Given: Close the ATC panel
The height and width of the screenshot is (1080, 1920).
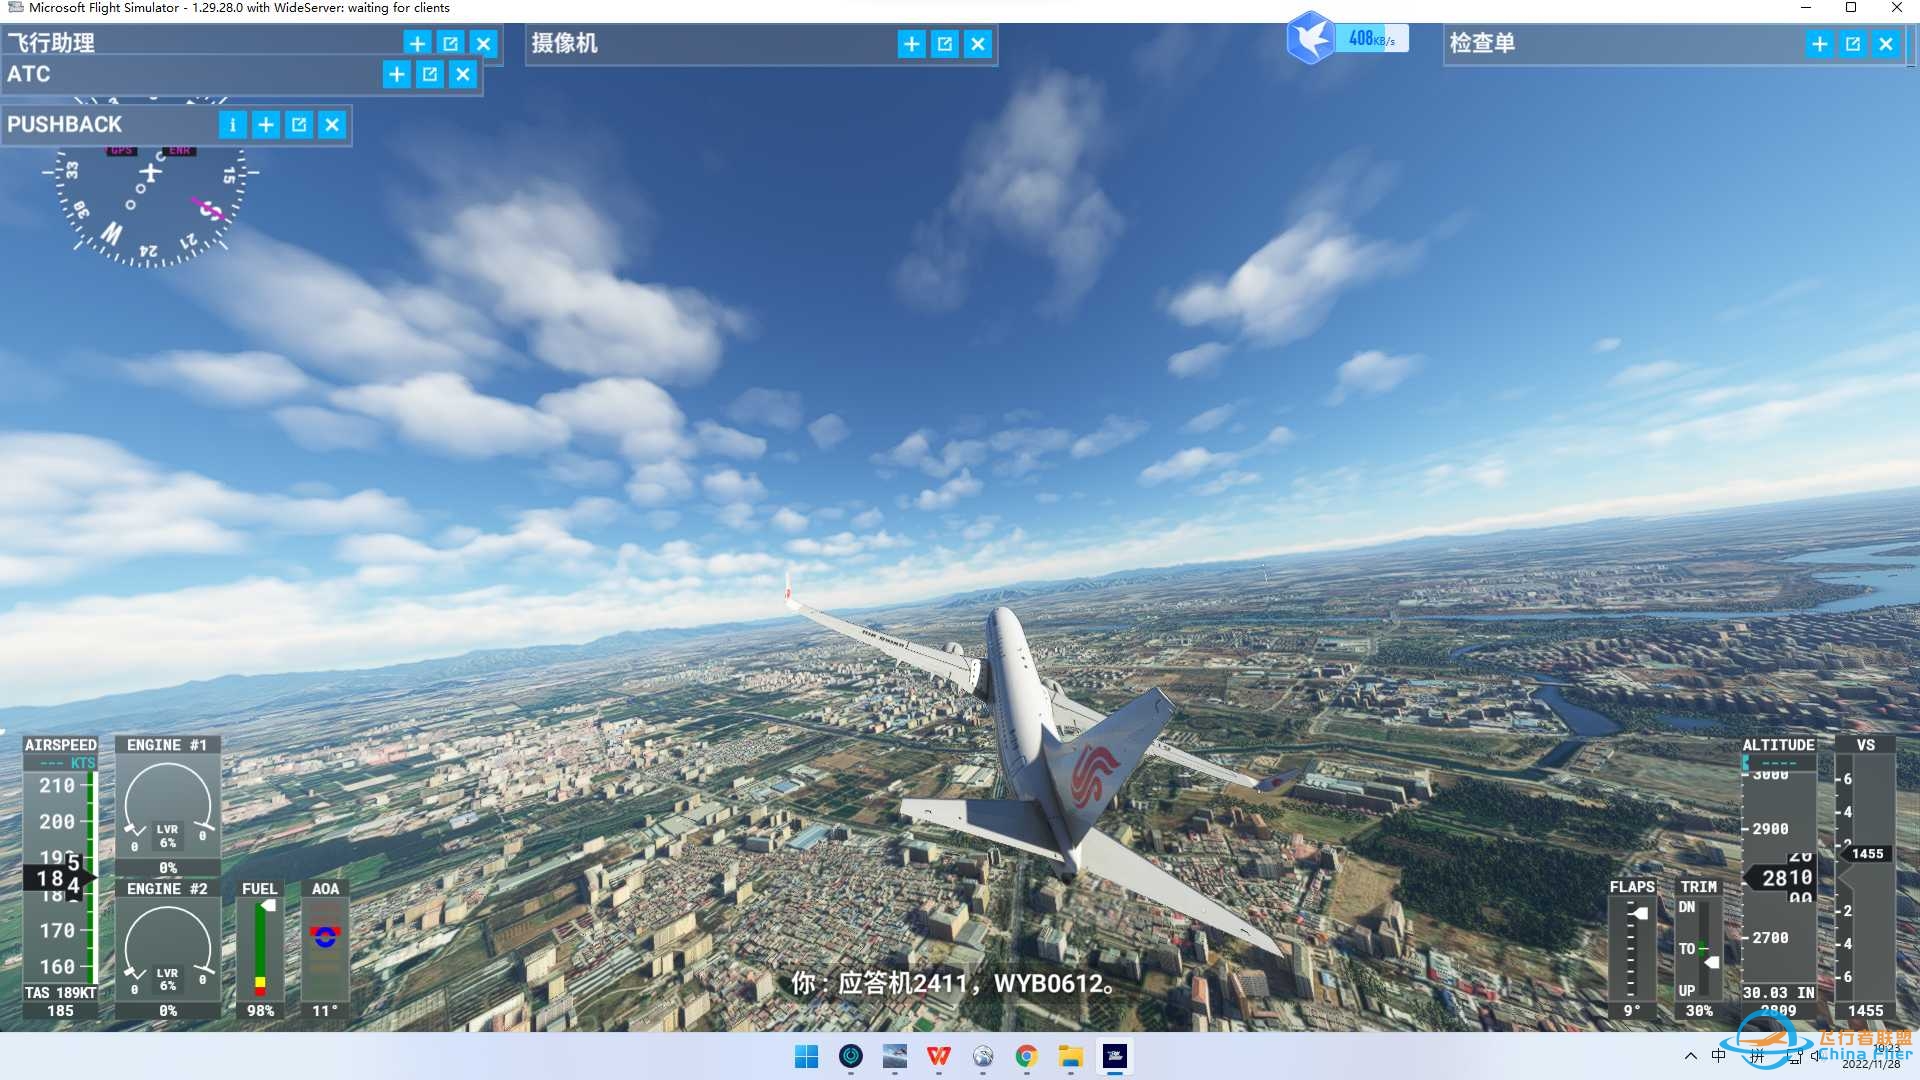Looking at the screenshot, I should pyautogui.click(x=462, y=74).
